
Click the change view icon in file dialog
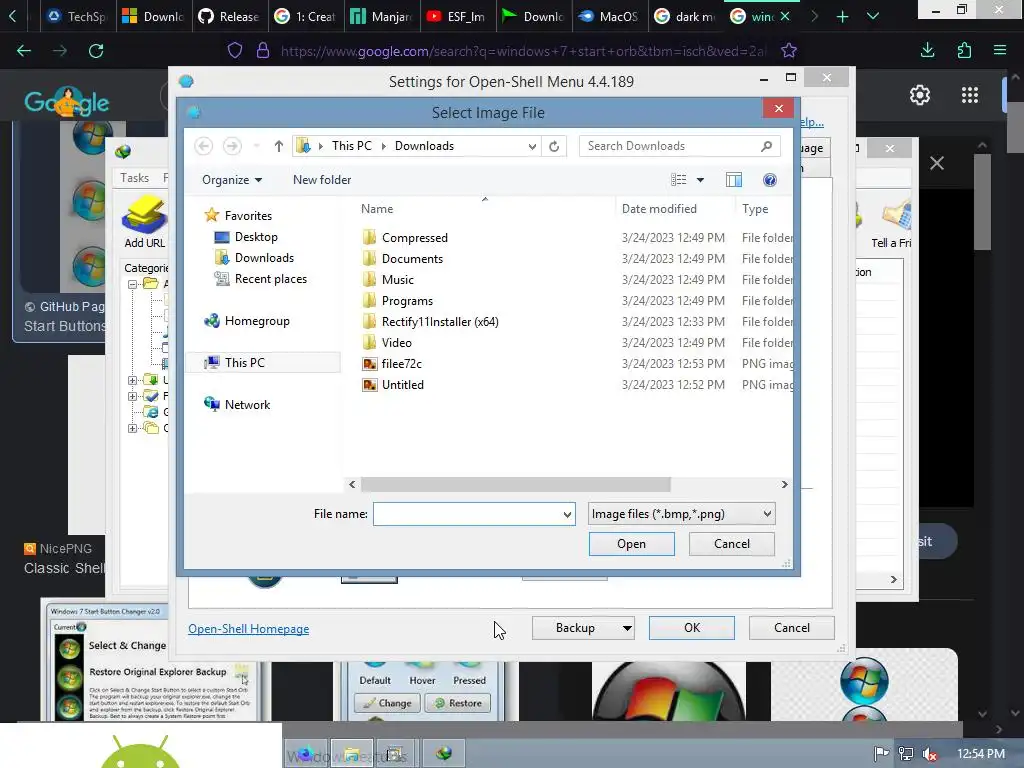pos(679,180)
